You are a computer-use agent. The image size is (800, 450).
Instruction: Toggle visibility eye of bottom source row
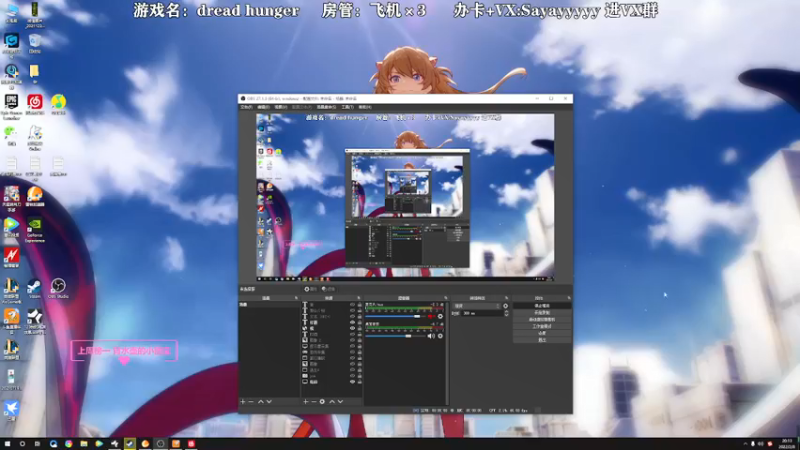[x=352, y=382]
